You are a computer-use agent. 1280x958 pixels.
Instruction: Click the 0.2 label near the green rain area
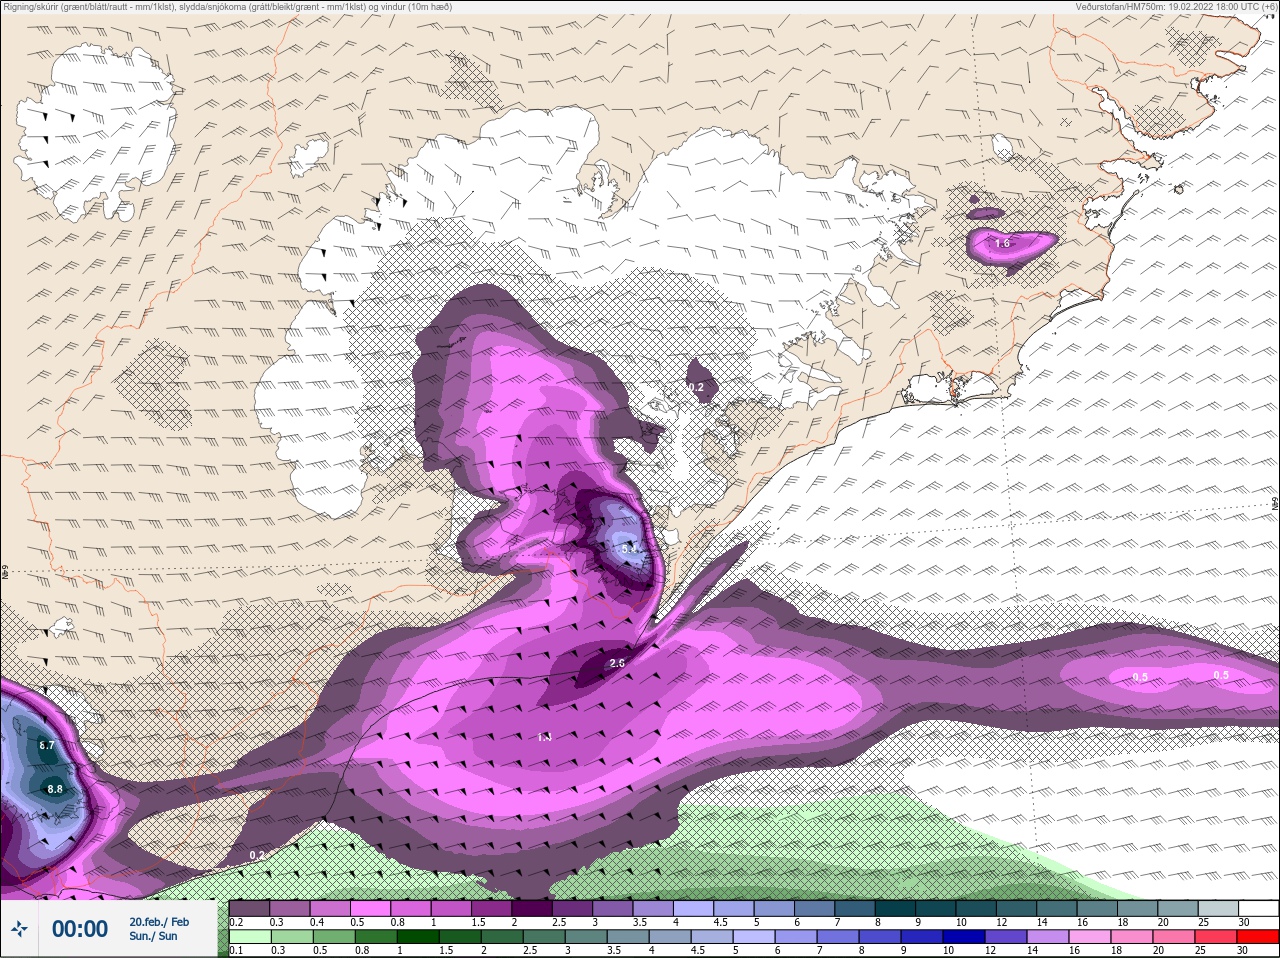[x=257, y=855]
